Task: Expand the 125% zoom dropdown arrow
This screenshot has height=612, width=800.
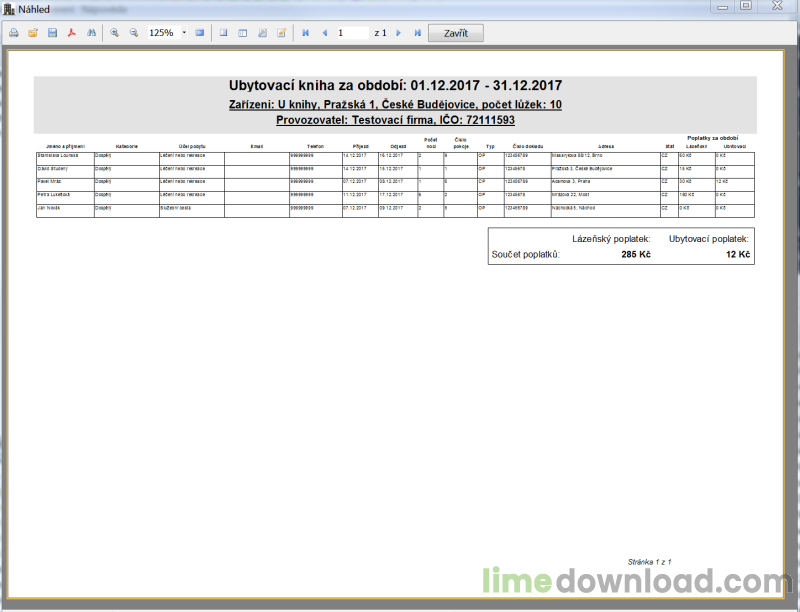Action: click(x=184, y=33)
